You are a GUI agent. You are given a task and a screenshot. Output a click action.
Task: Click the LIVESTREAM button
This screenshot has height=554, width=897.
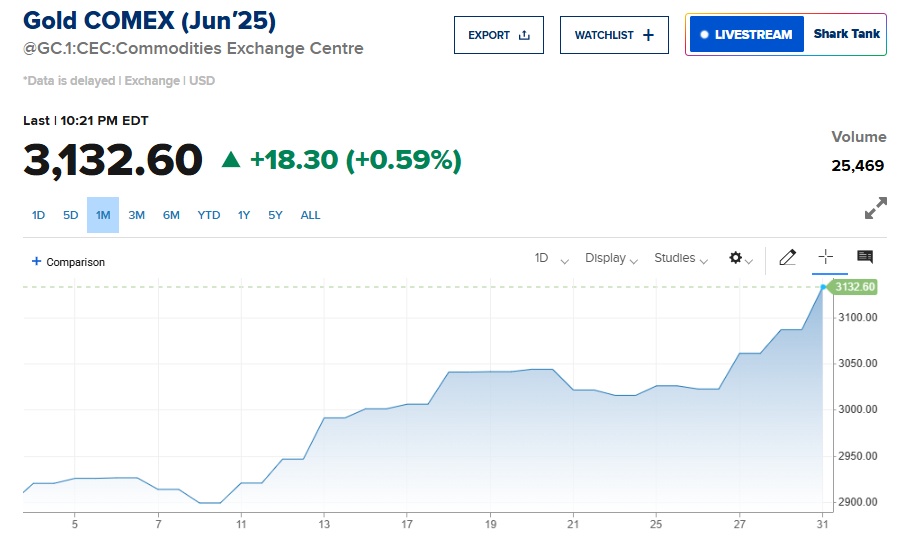[x=747, y=35]
